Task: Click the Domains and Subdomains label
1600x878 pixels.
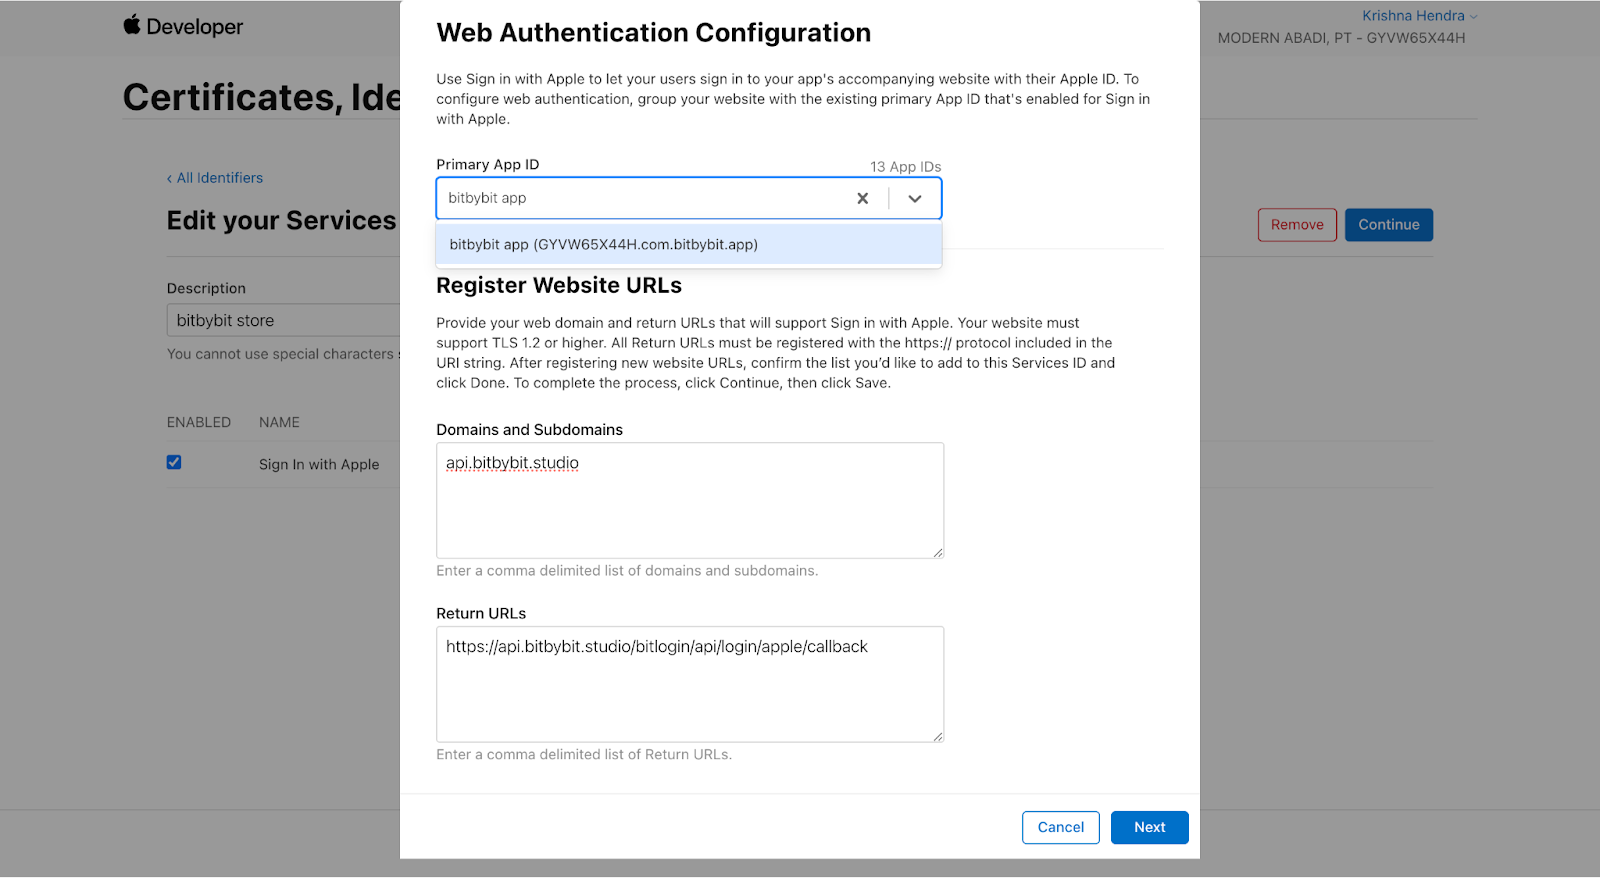Action: 529,430
